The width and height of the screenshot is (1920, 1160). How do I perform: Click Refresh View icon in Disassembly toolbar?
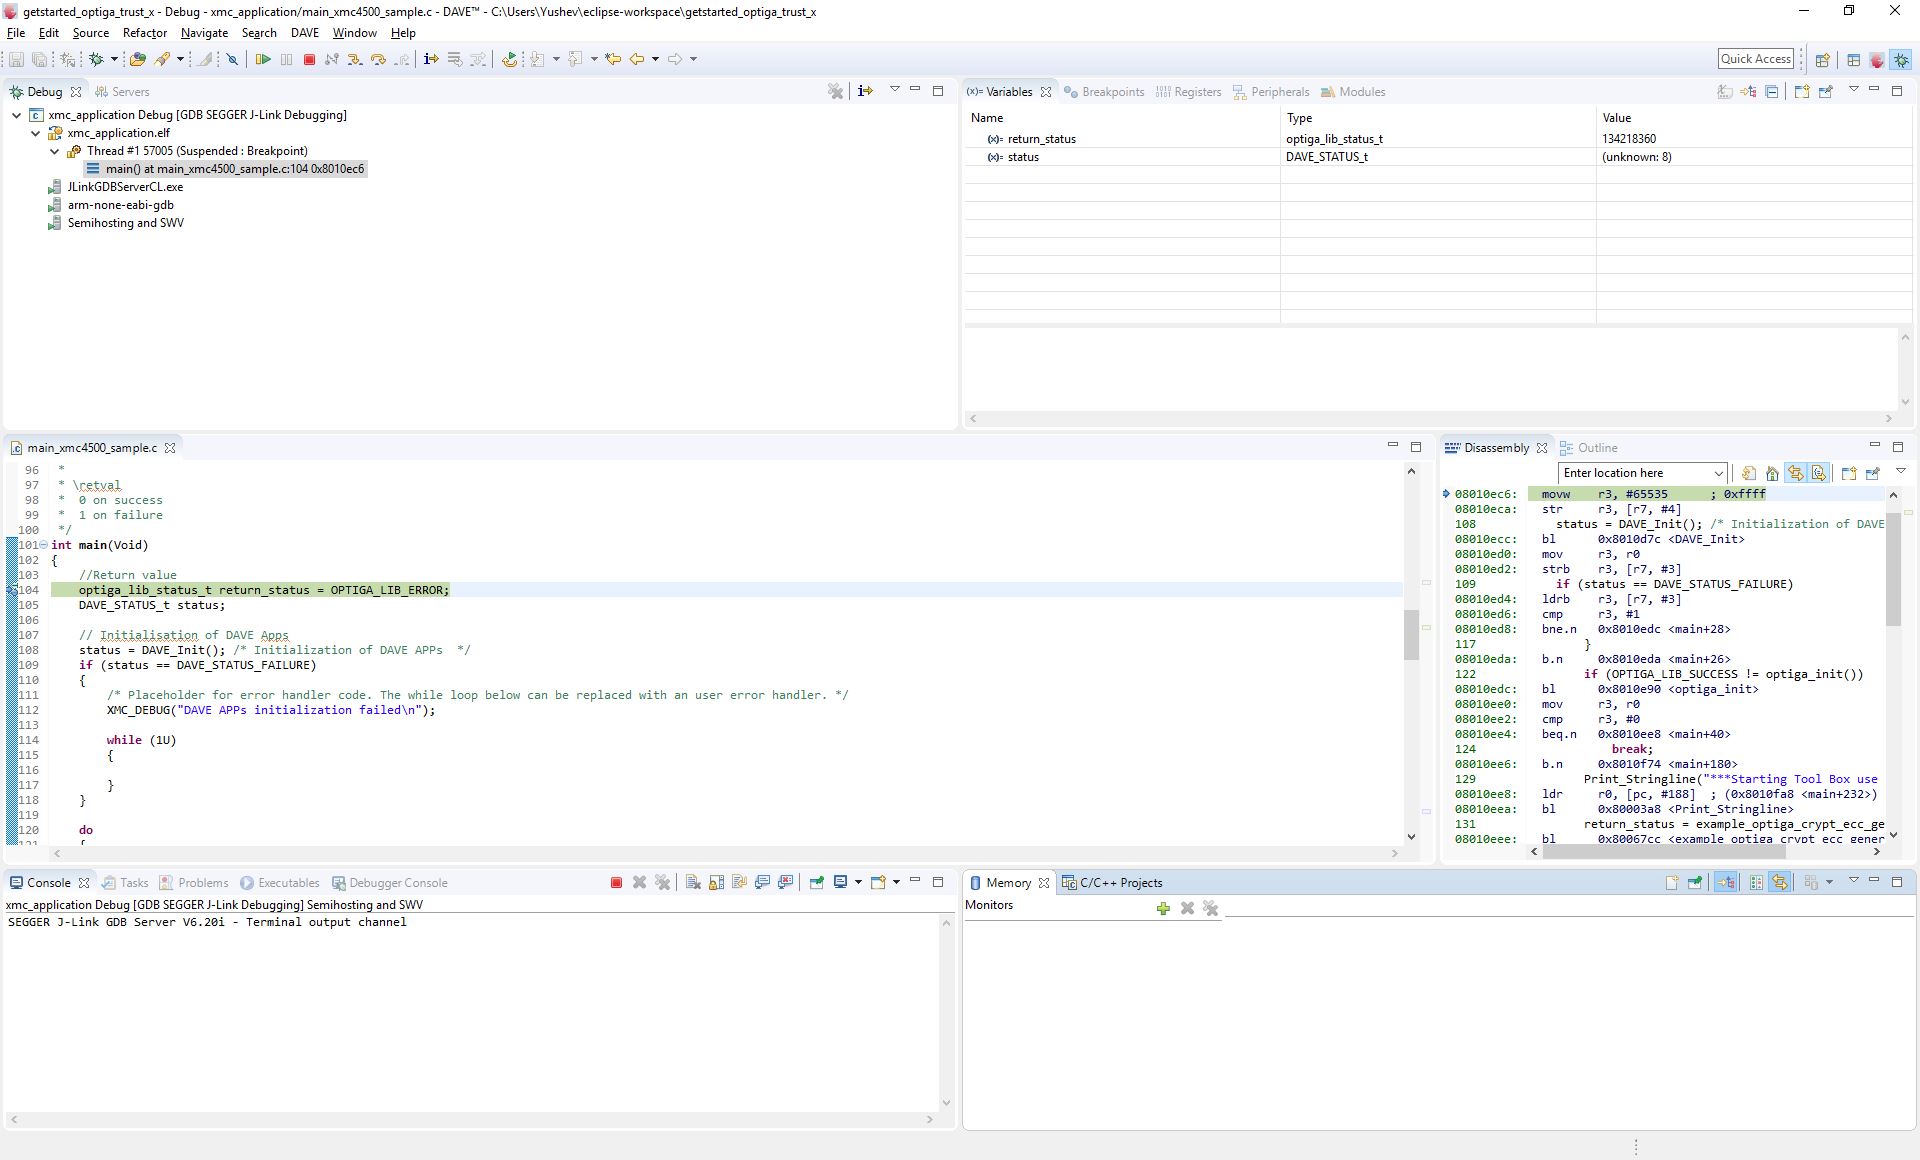click(1748, 473)
